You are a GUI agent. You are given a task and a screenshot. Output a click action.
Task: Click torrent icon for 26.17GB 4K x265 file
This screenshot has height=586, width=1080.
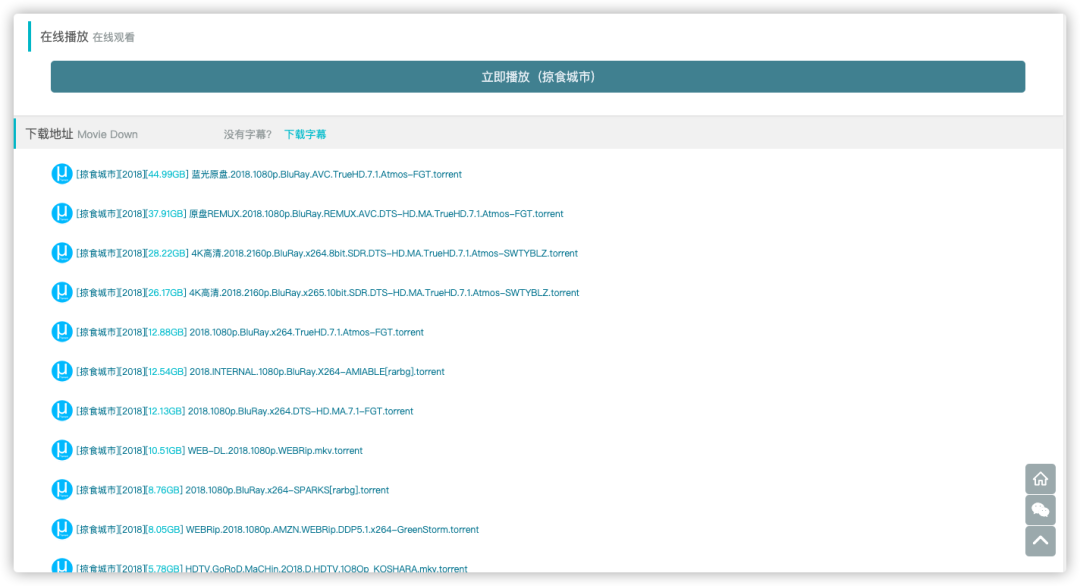click(62, 292)
